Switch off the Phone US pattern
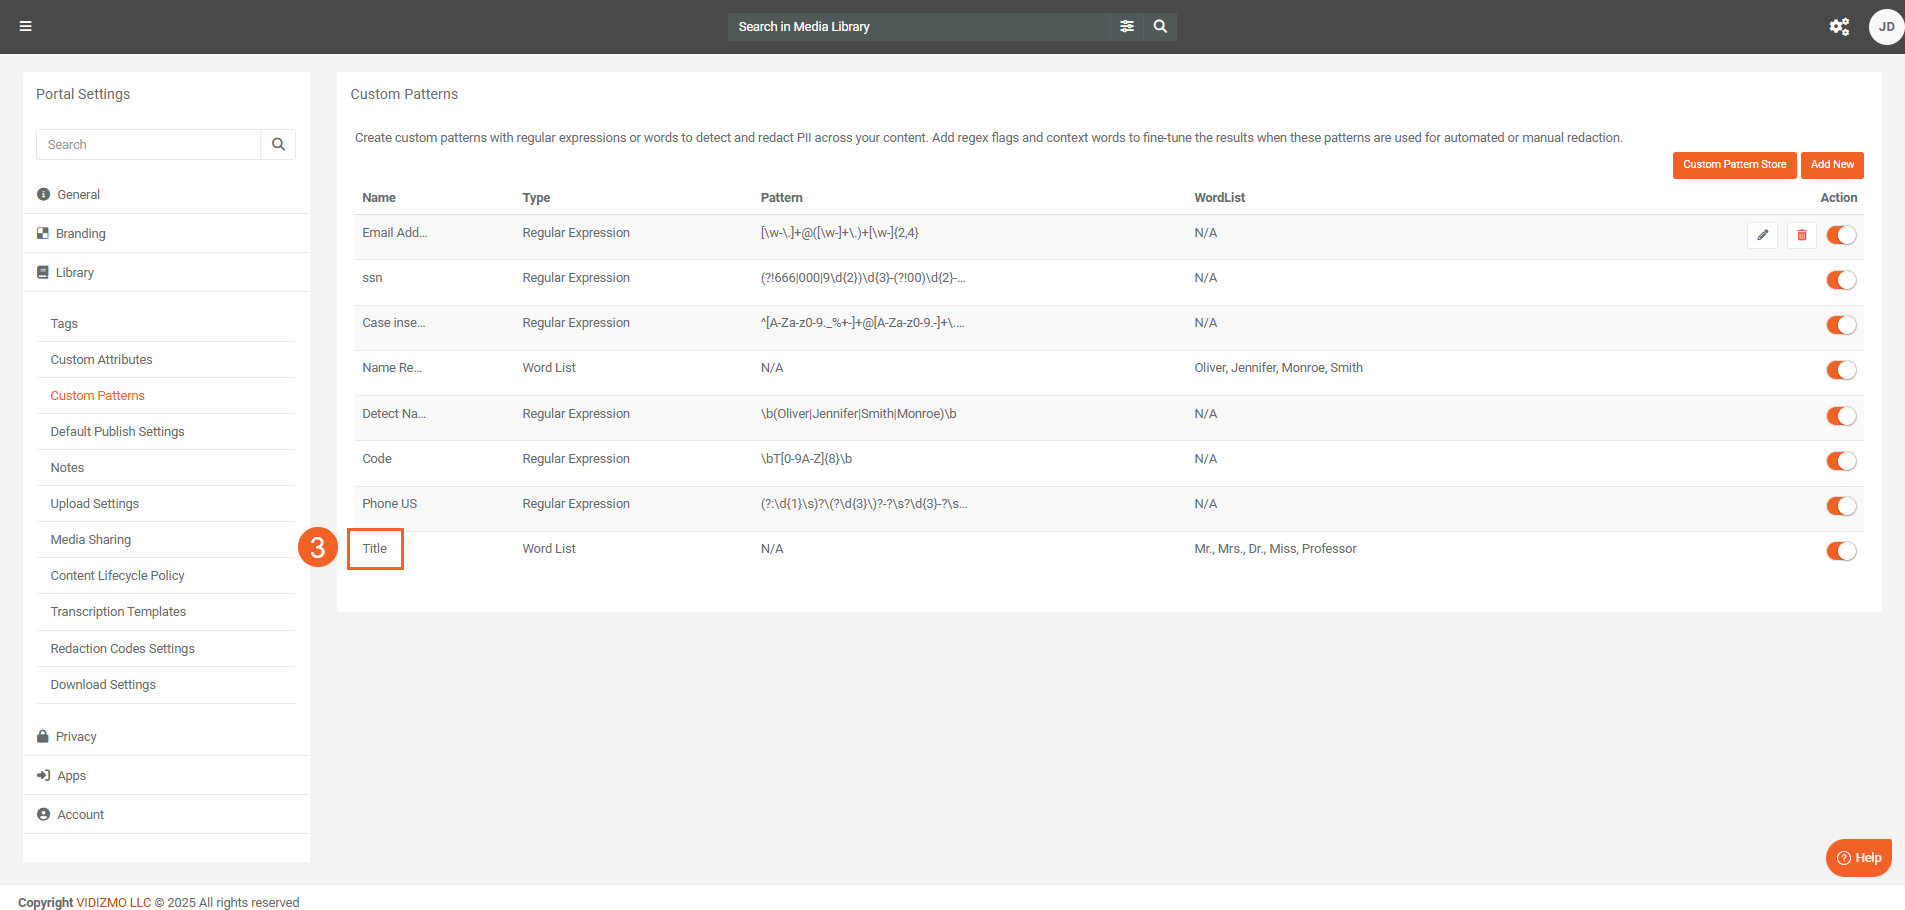Image resolution: width=1905 pixels, height=910 pixels. click(x=1840, y=506)
